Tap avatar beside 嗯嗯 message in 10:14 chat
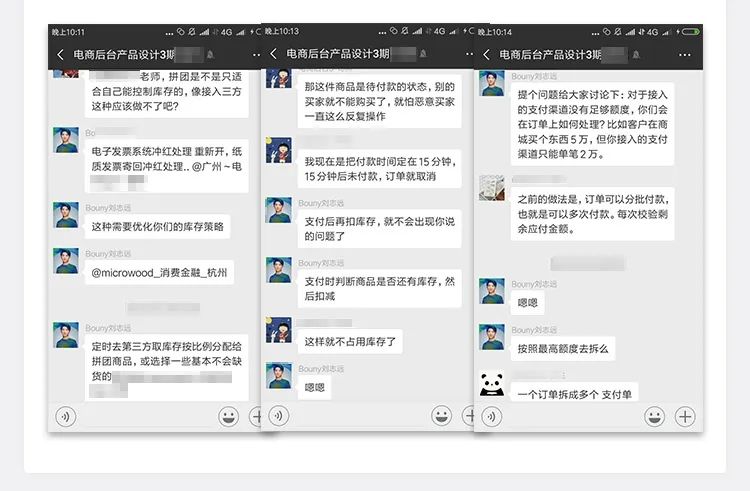 492,291
